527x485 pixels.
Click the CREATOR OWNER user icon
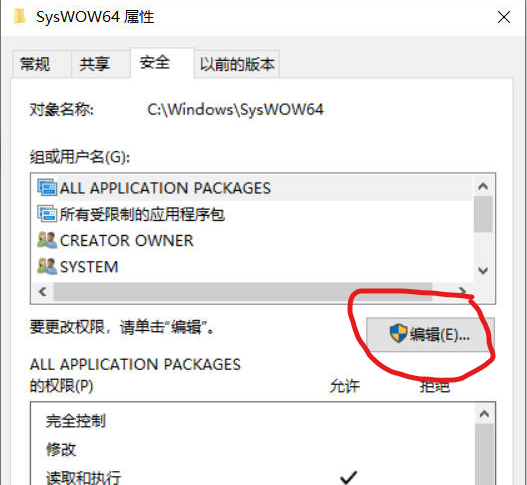coord(47,240)
